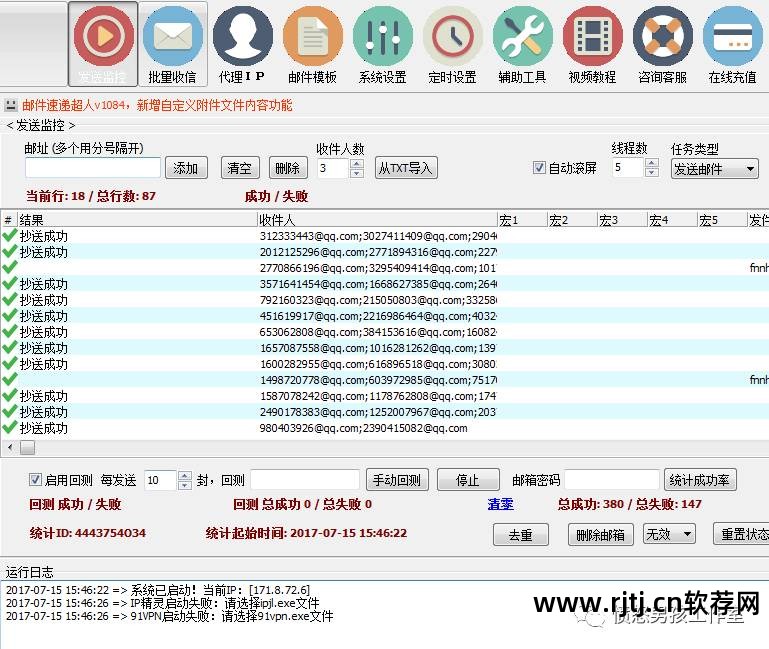Open the 无效 dropdown next to 删除邮箱
Image resolution: width=769 pixels, height=649 pixels.
pos(669,534)
